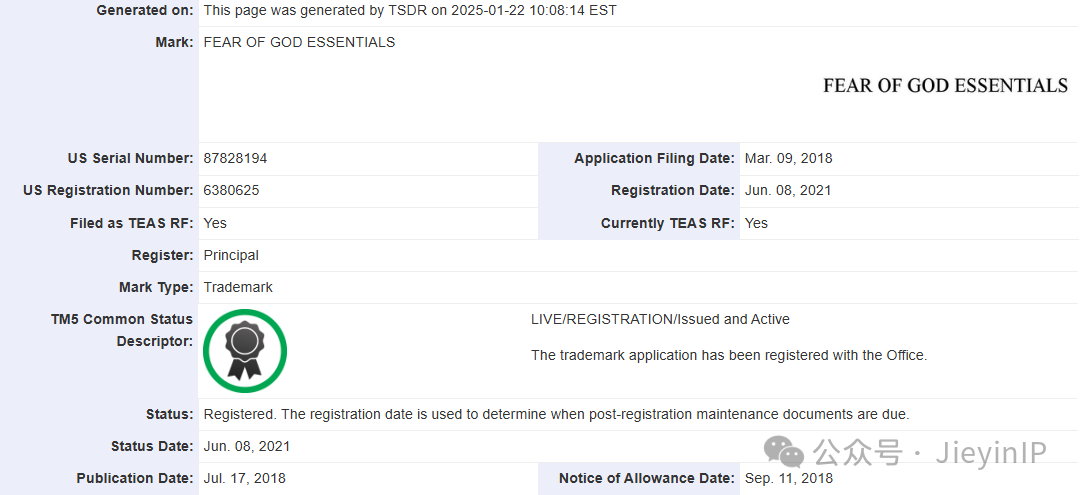Click the Publication Date value Jul. 17, 2018
1080x495 pixels.
(245, 478)
